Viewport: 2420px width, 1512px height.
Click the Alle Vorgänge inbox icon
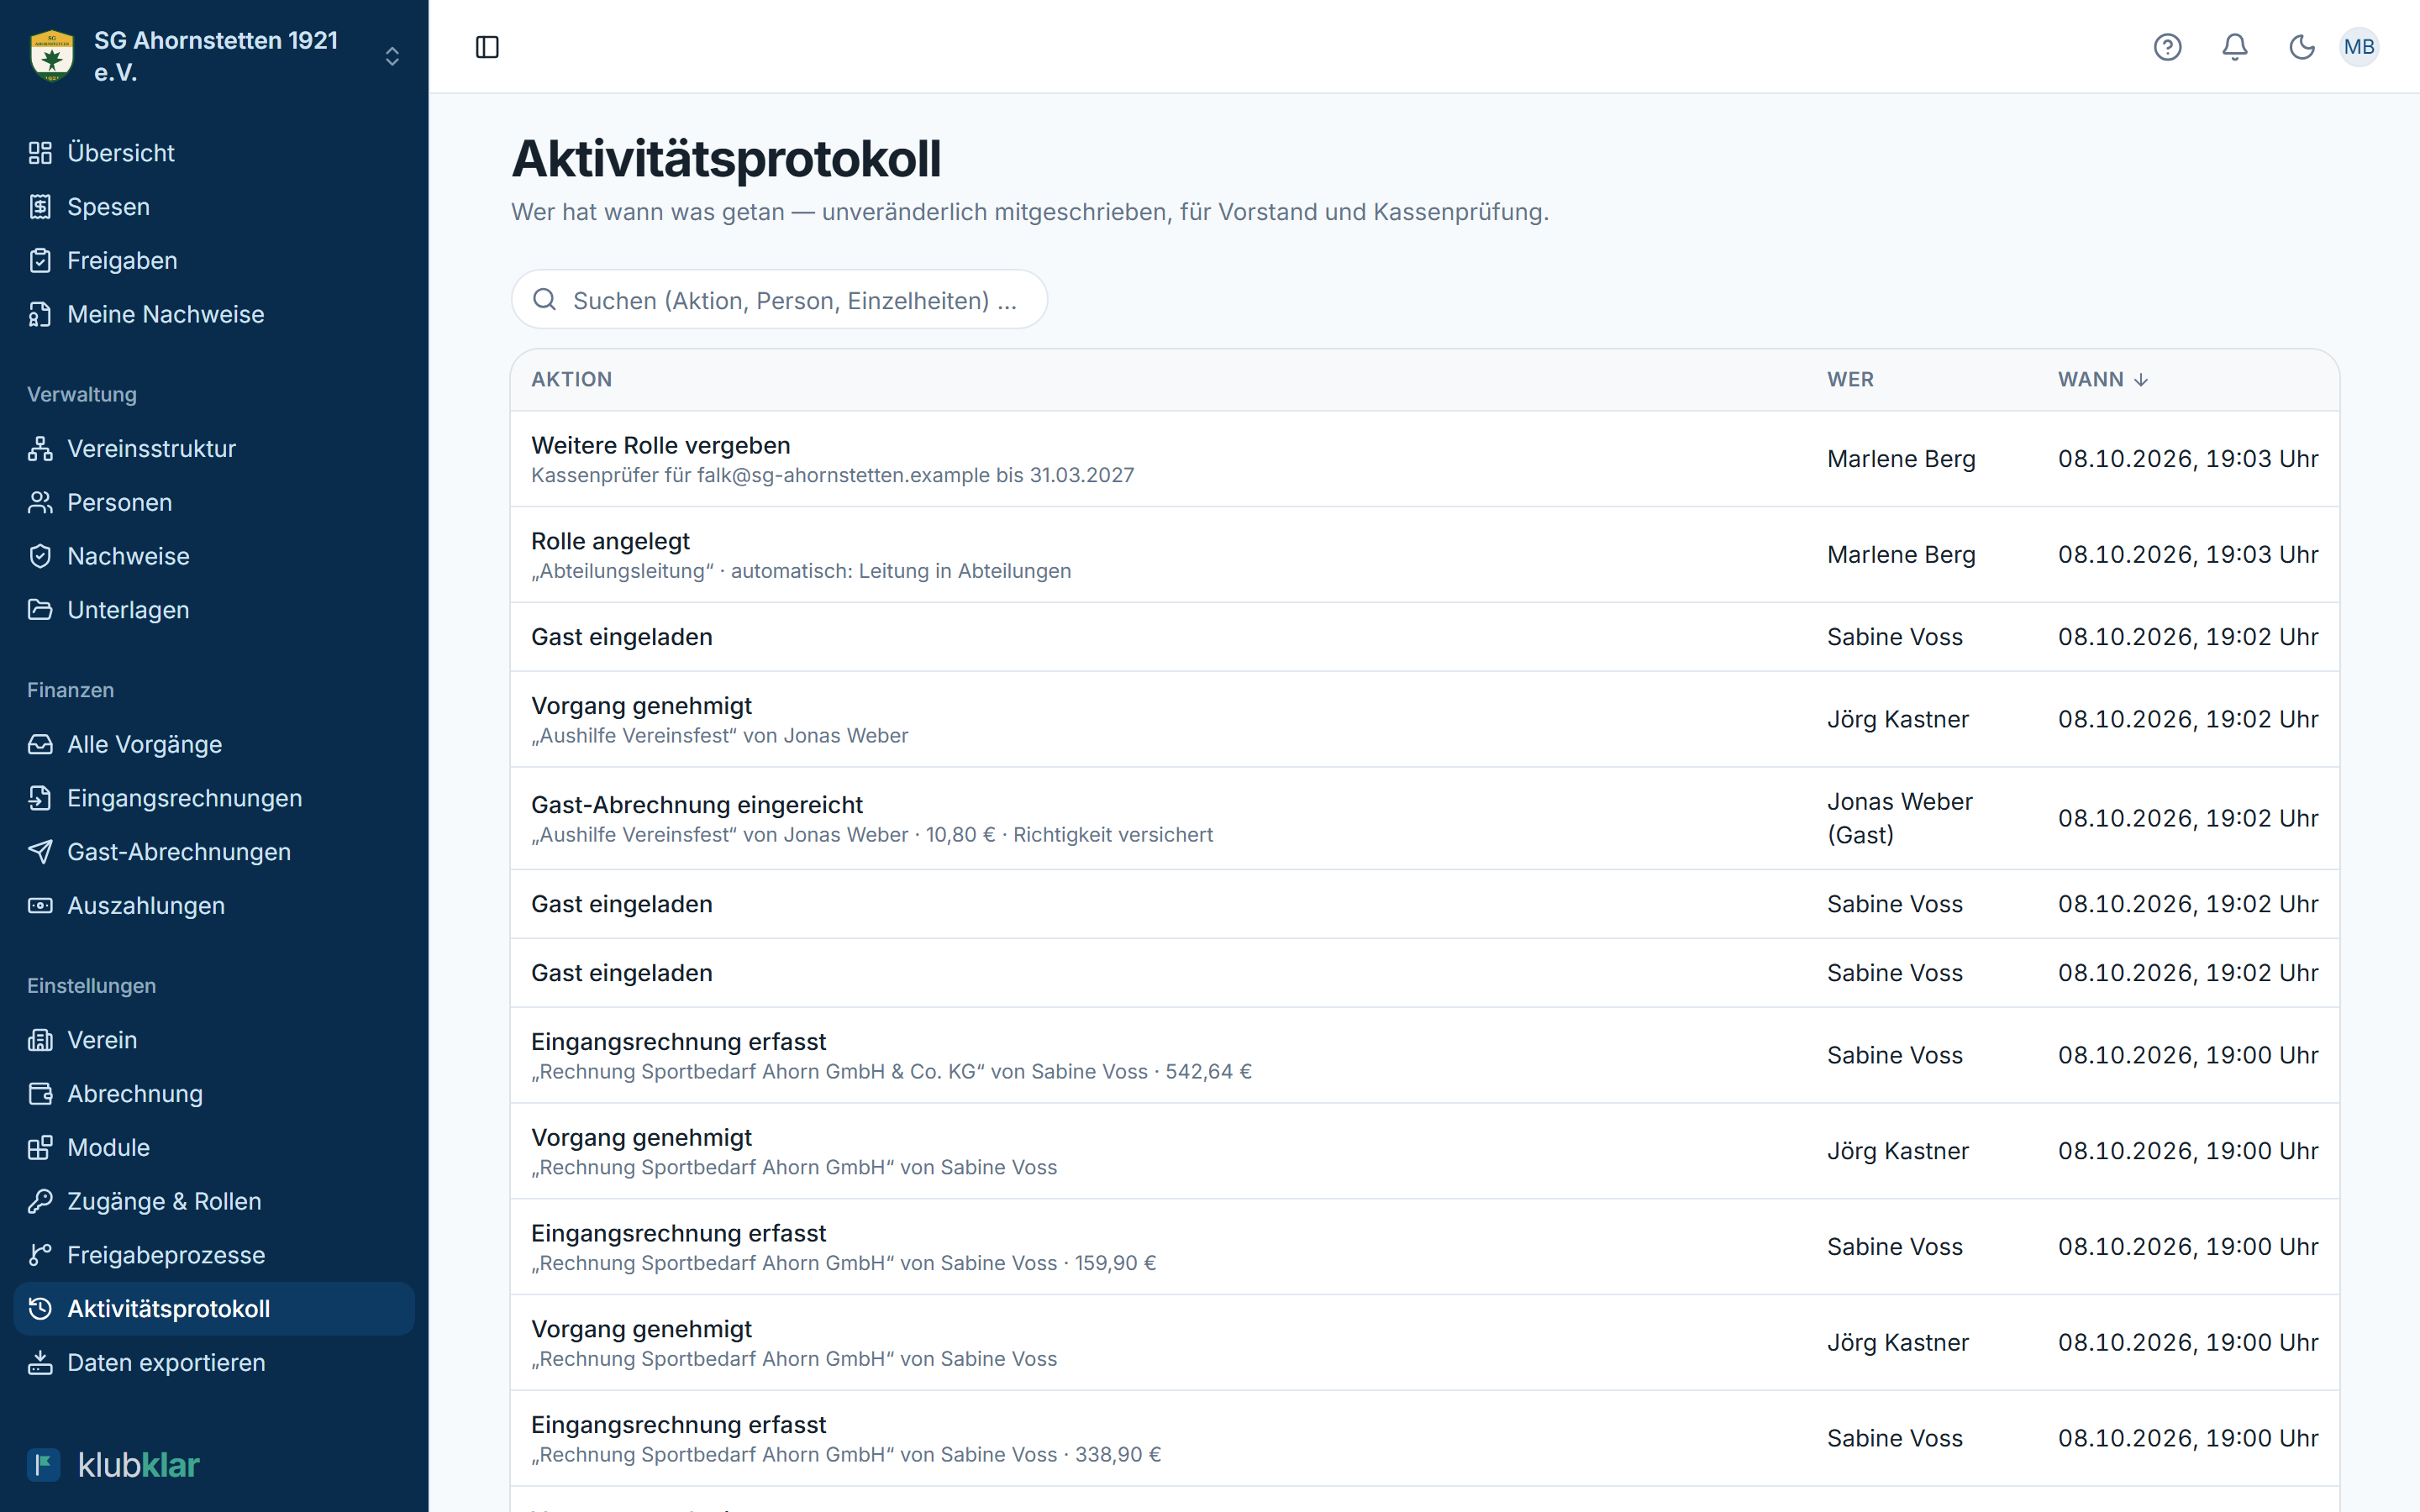coord(40,745)
